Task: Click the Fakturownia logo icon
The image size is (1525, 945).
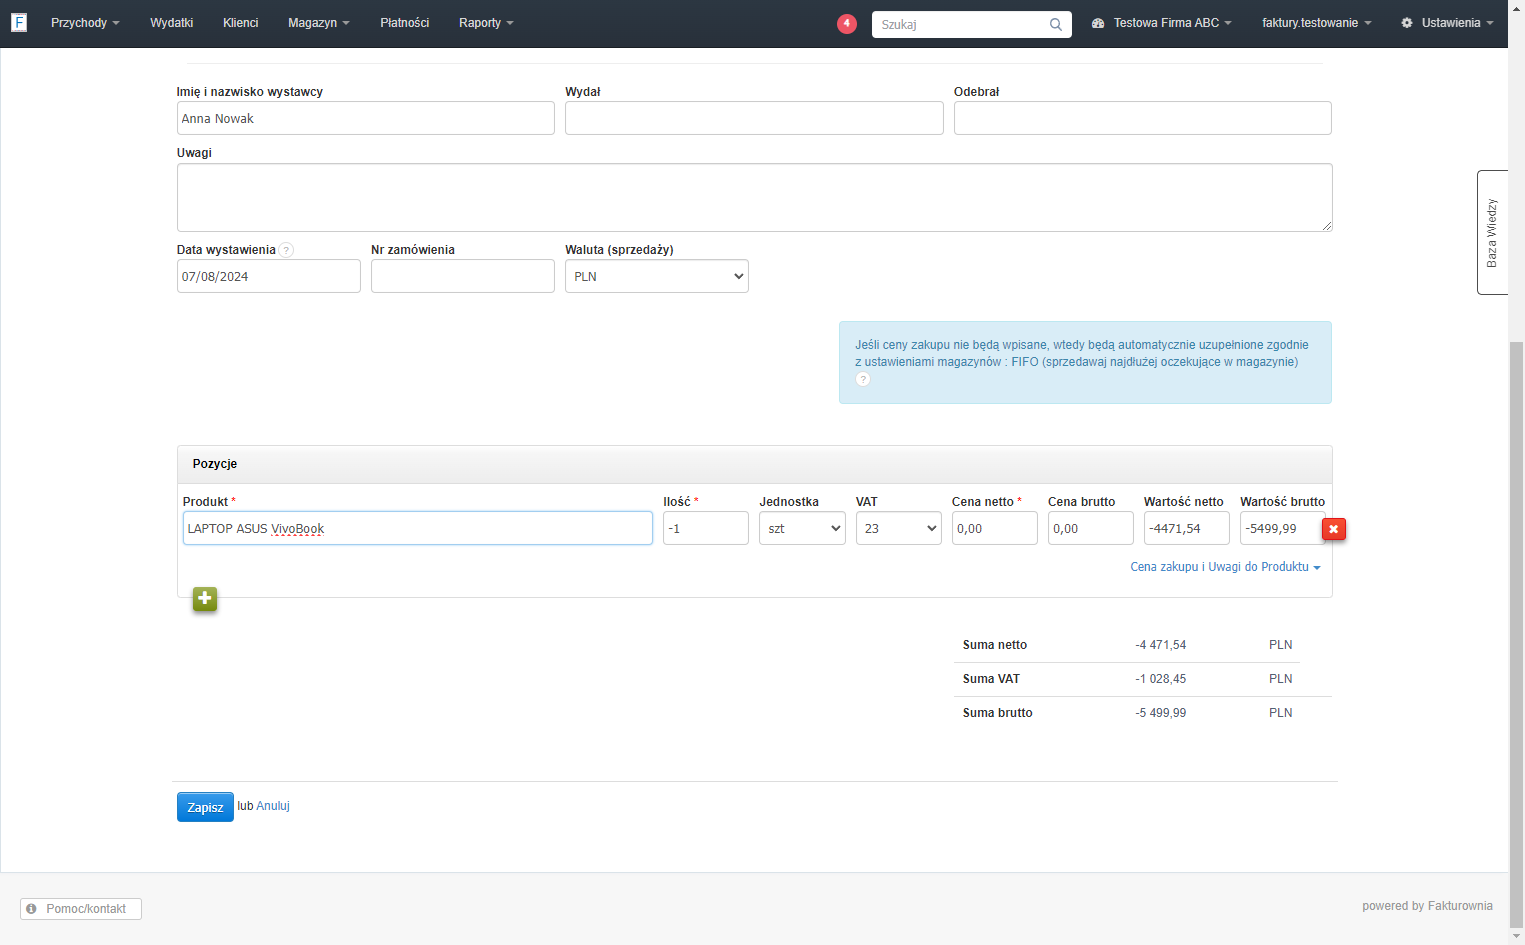Action: pos(19,22)
